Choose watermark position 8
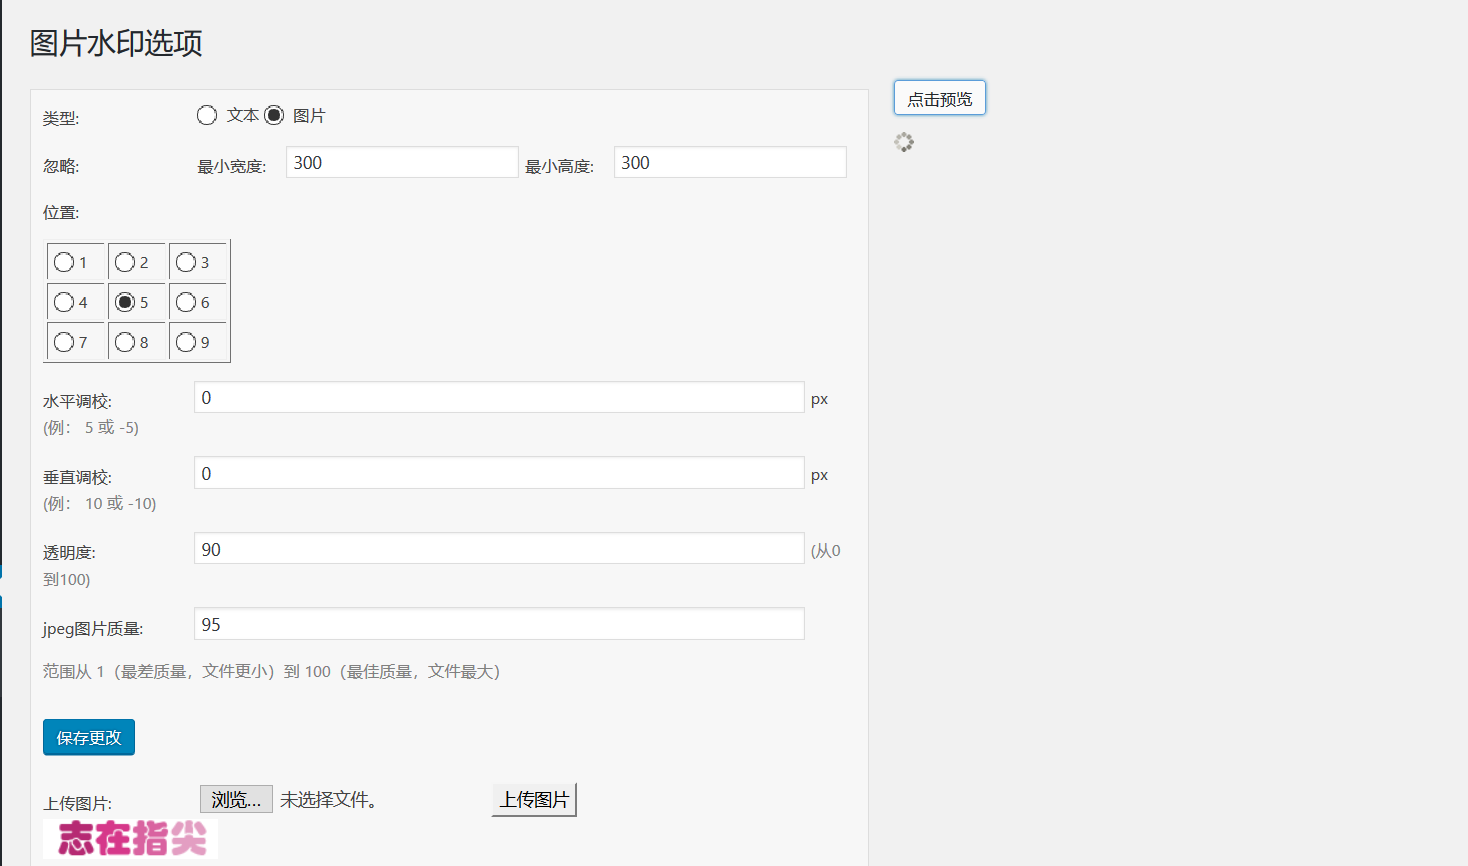The width and height of the screenshot is (1468, 866). (x=125, y=342)
